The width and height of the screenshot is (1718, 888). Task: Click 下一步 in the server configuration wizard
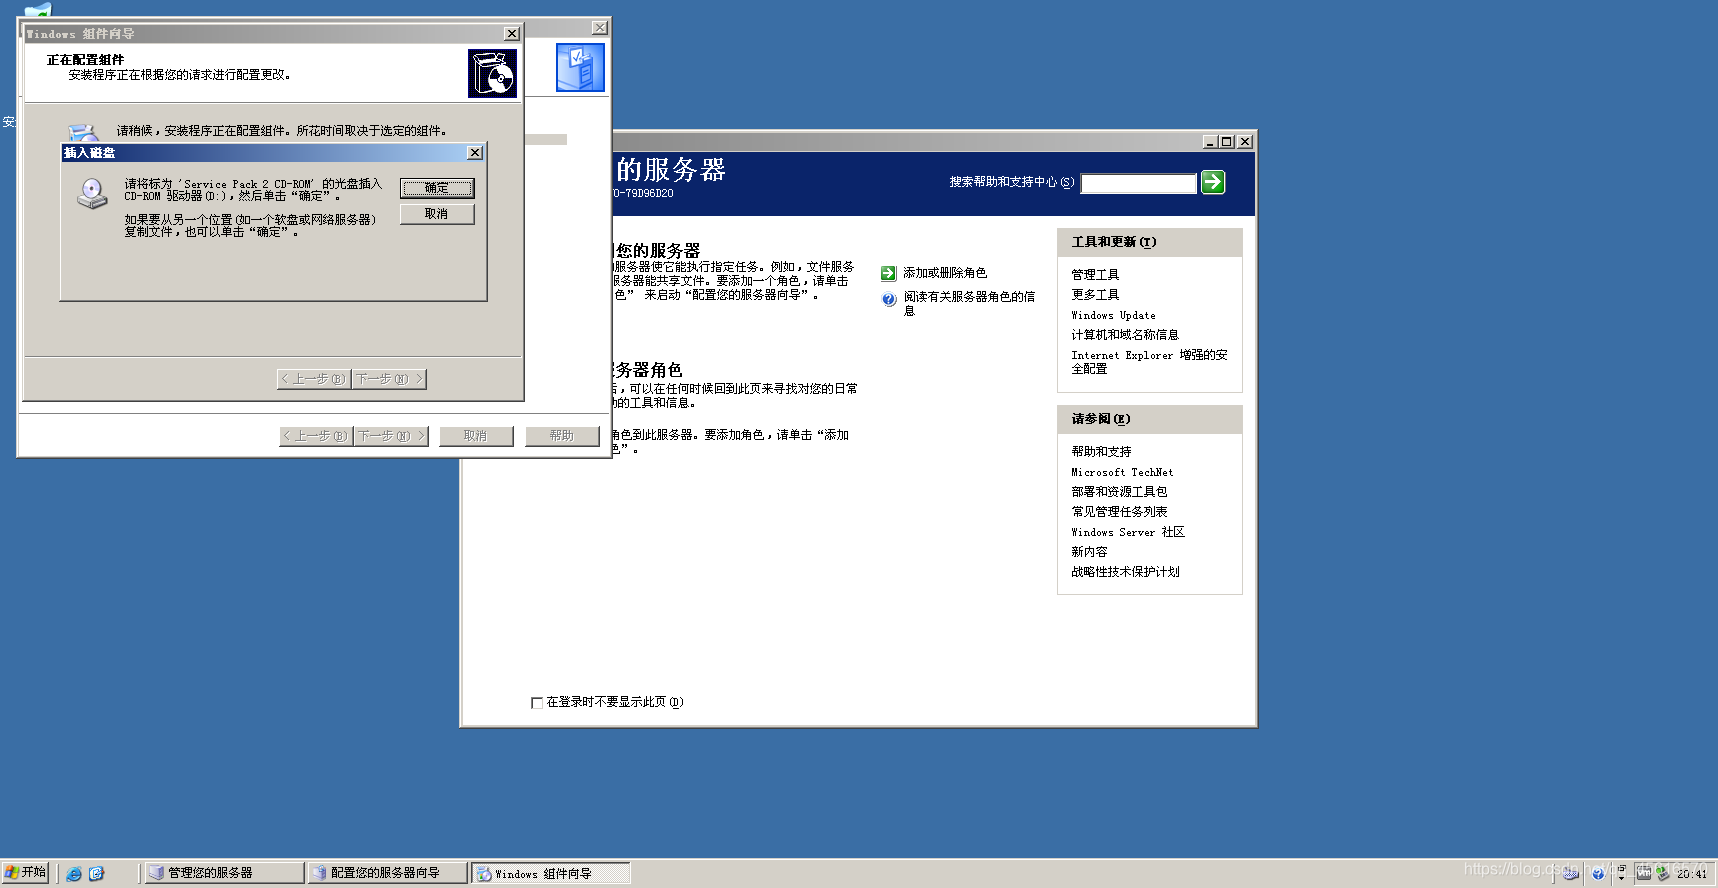pyautogui.click(x=391, y=436)
